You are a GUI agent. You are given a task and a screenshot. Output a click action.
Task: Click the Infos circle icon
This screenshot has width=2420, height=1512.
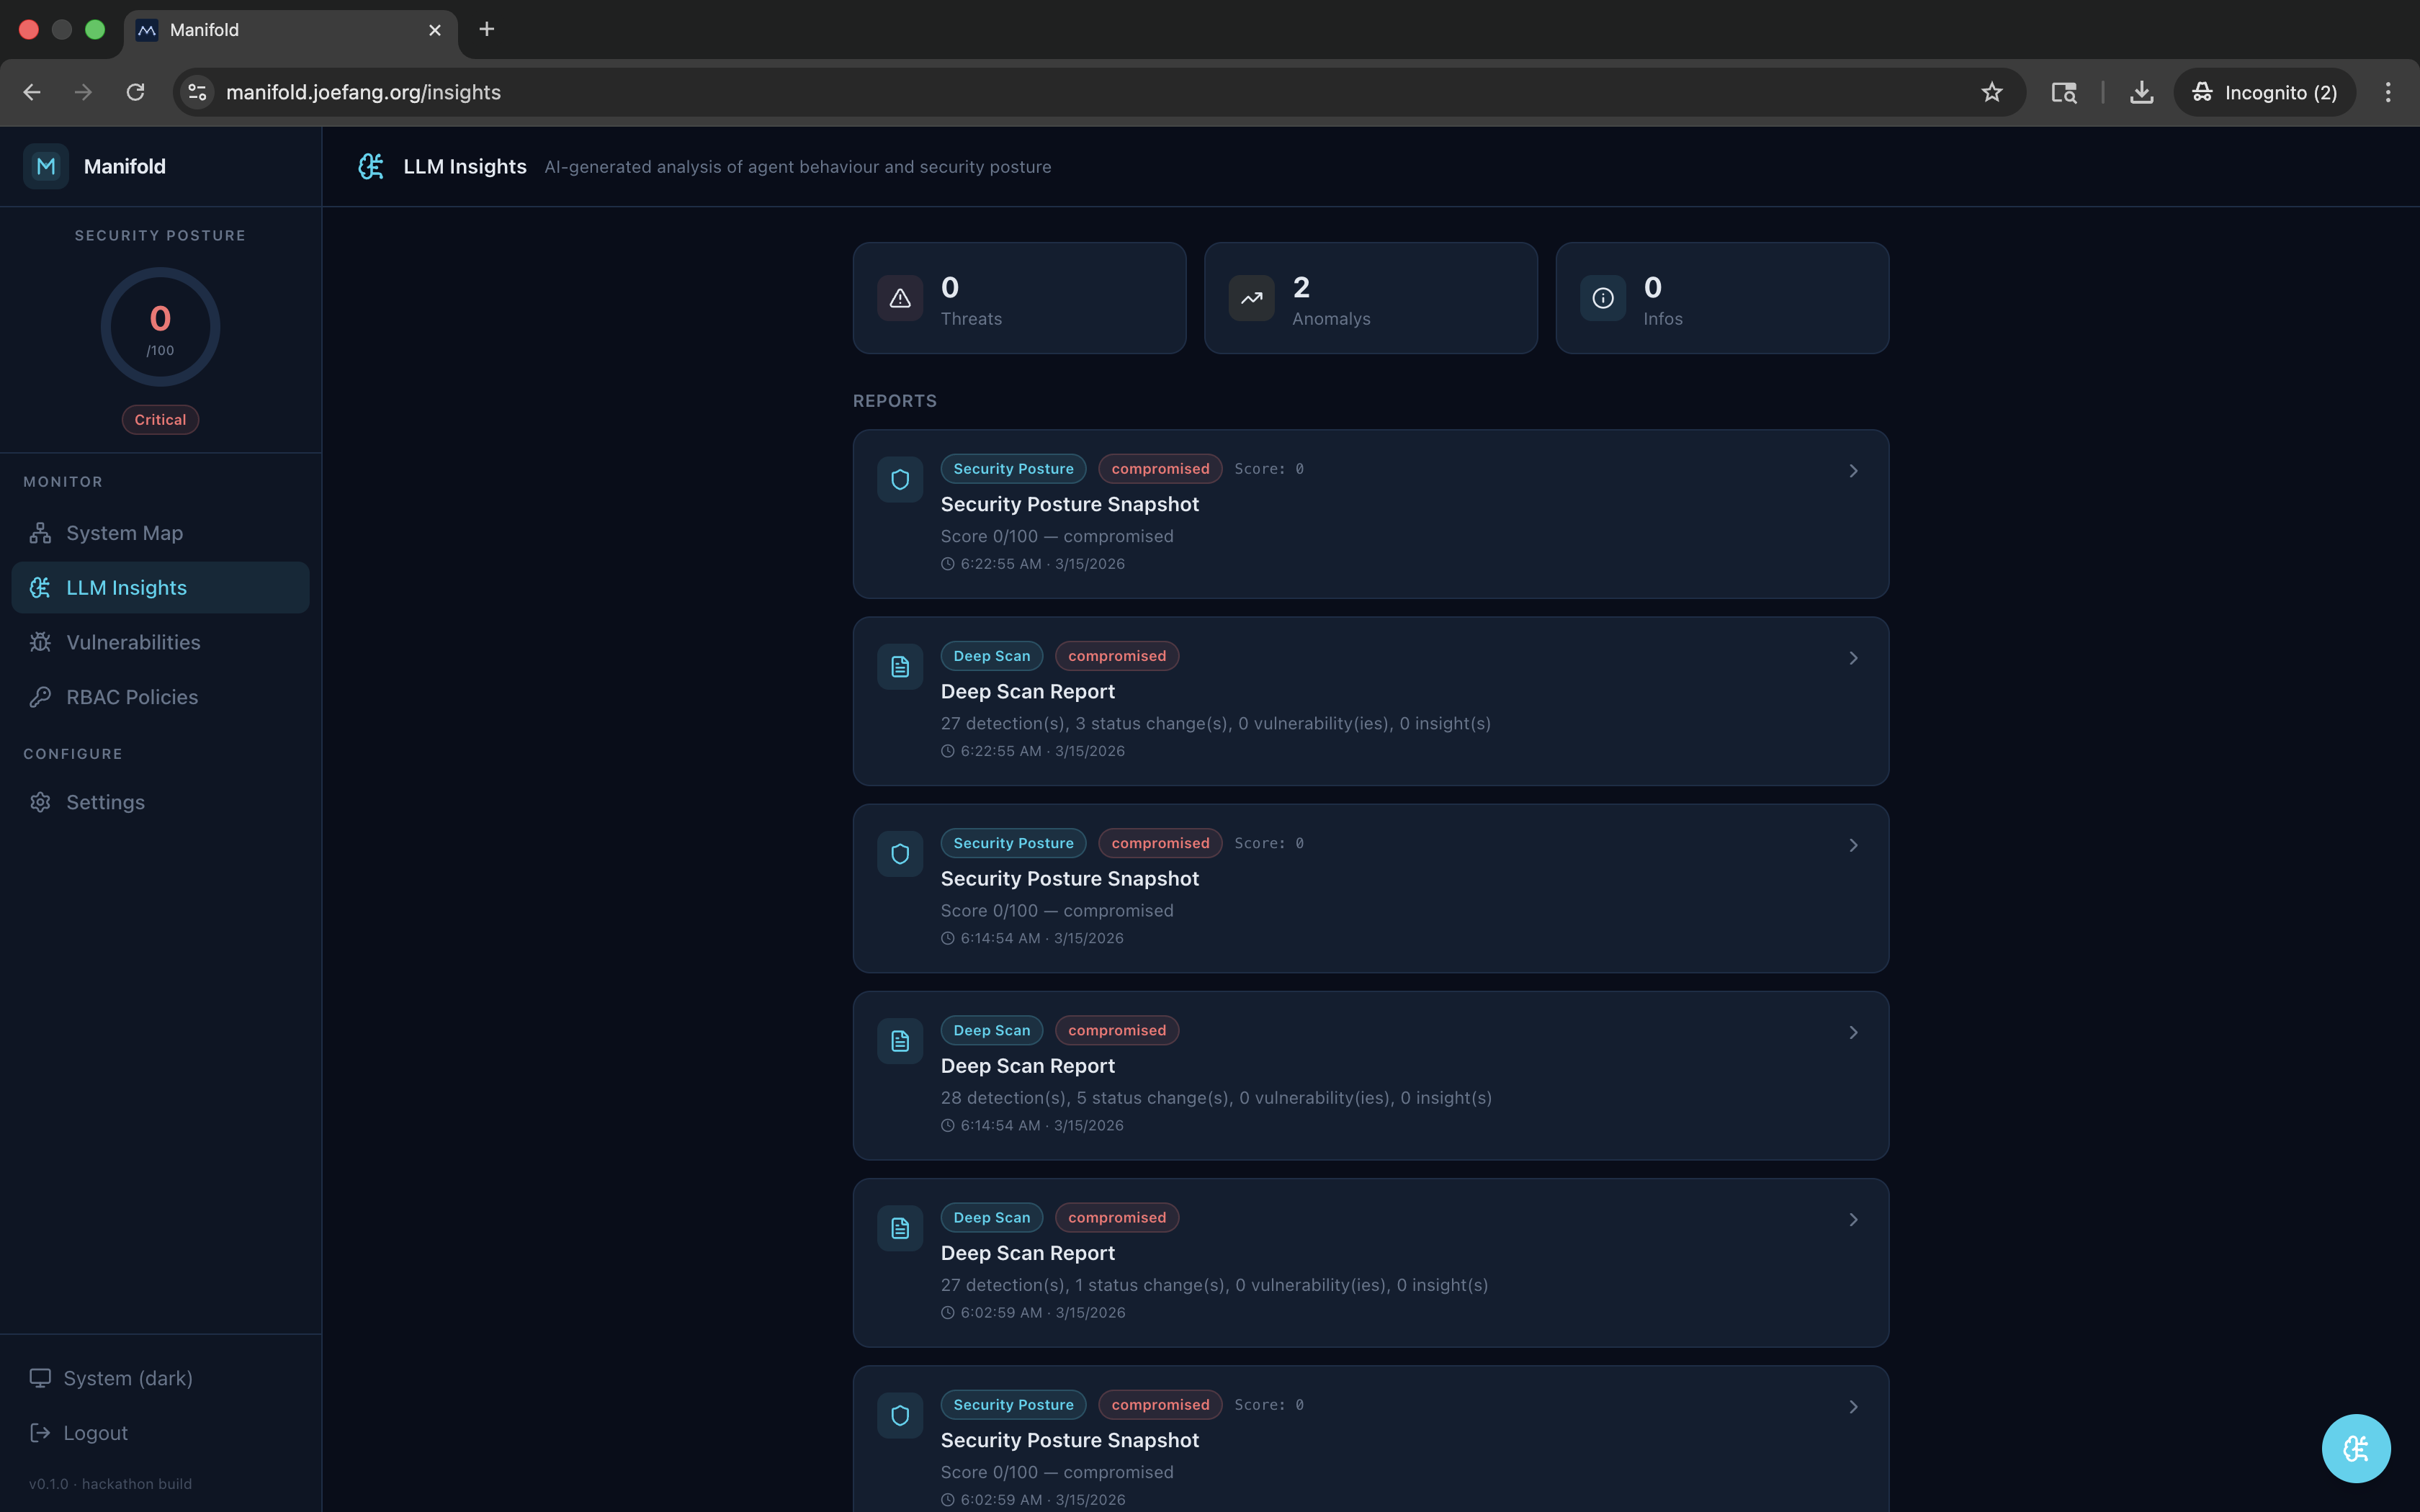(1602, 298)
